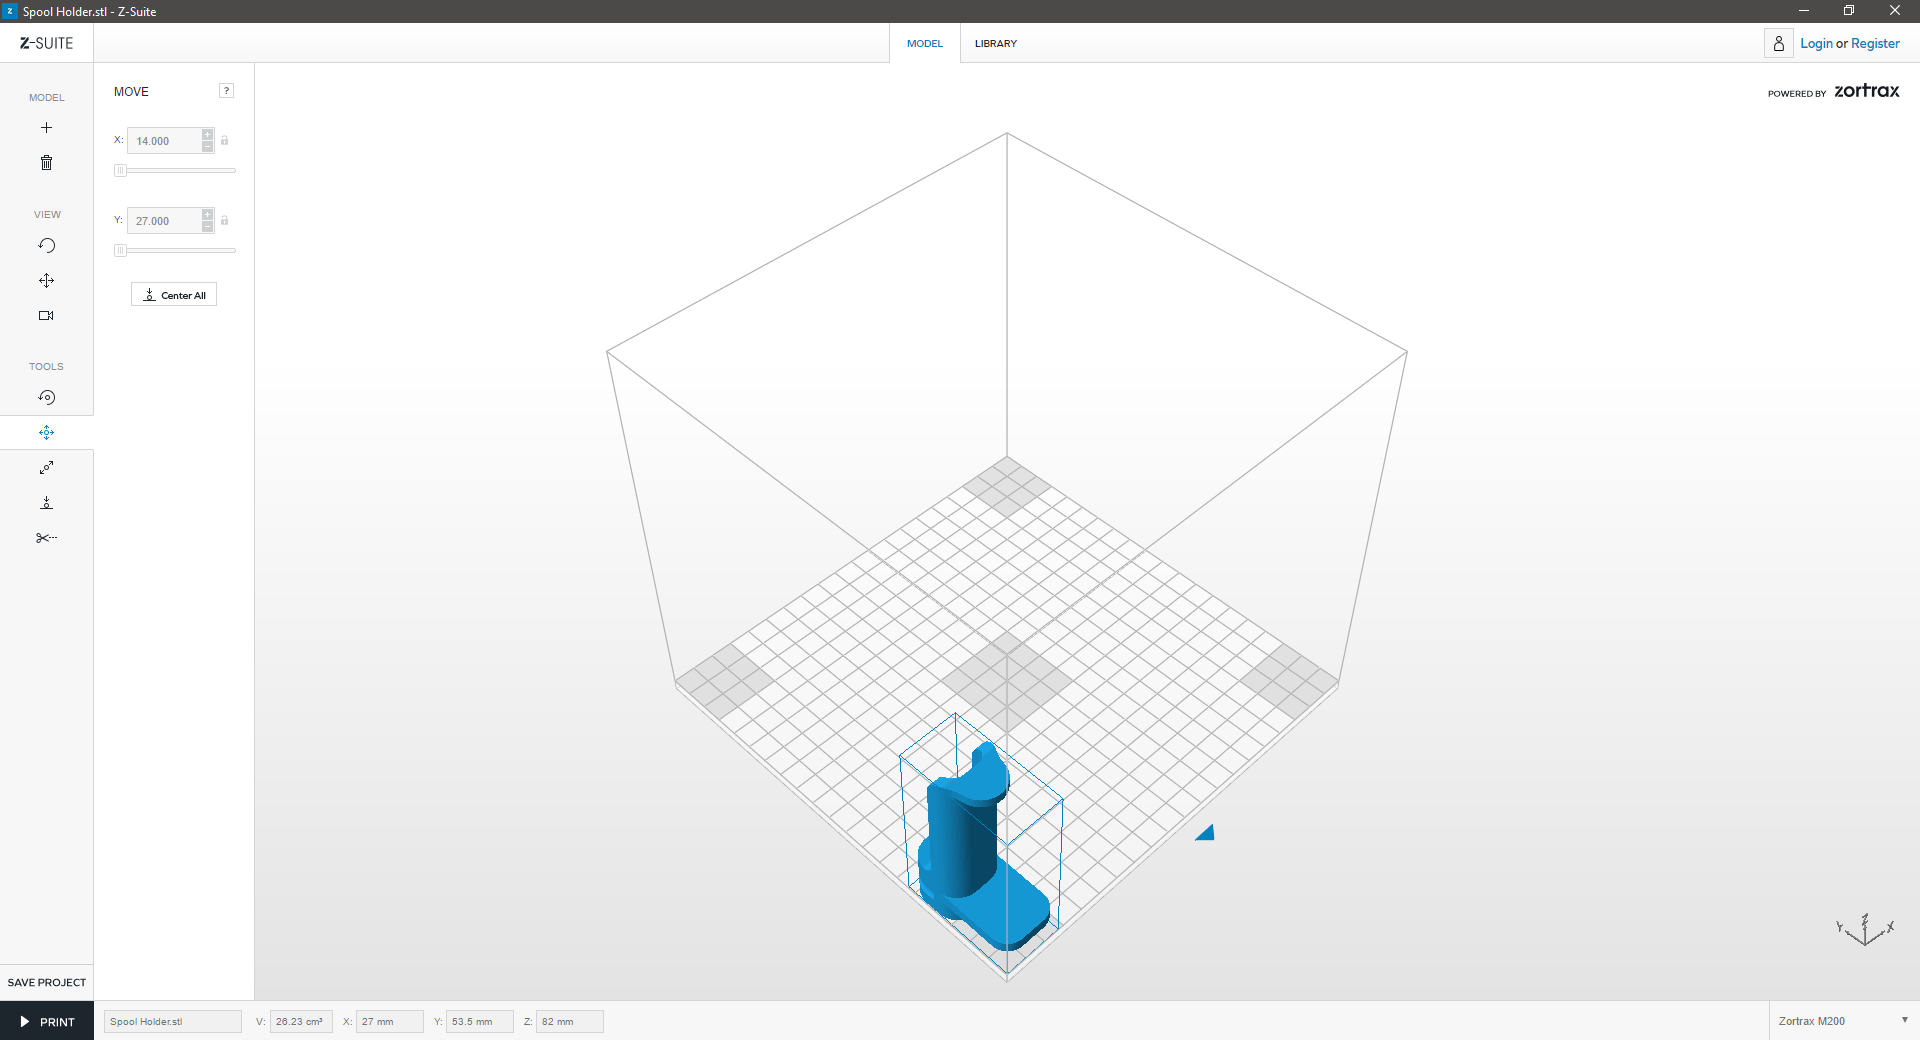Switch to the LIBRARY tab
The width and height of the screenshot is (1920, 1040).
[x=995, y=44]
